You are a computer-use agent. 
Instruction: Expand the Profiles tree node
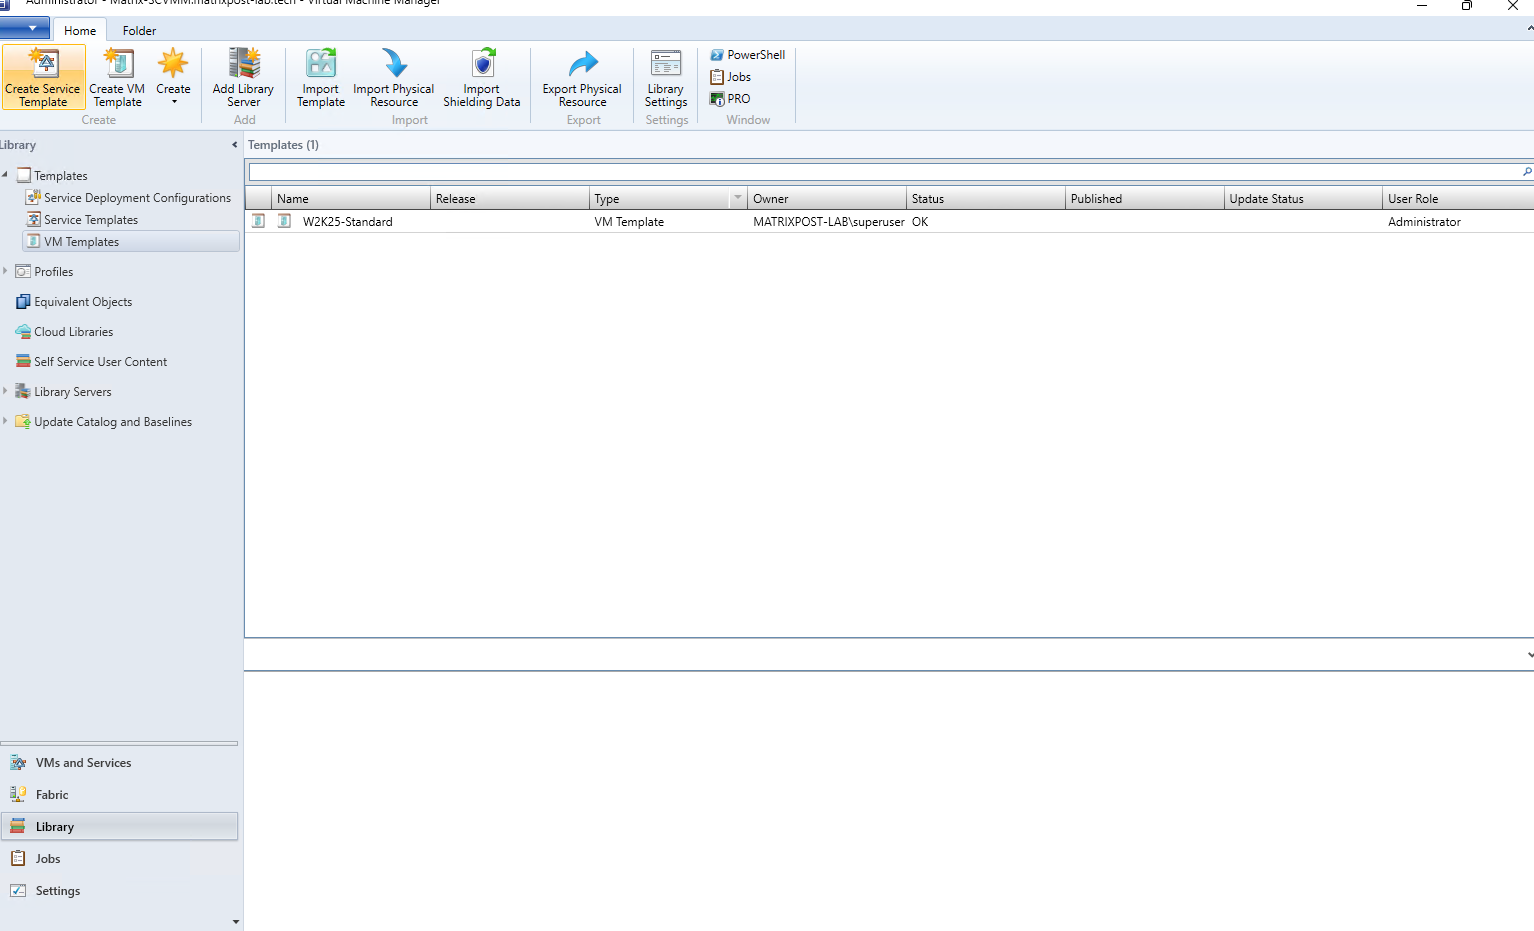click(5, 271)
